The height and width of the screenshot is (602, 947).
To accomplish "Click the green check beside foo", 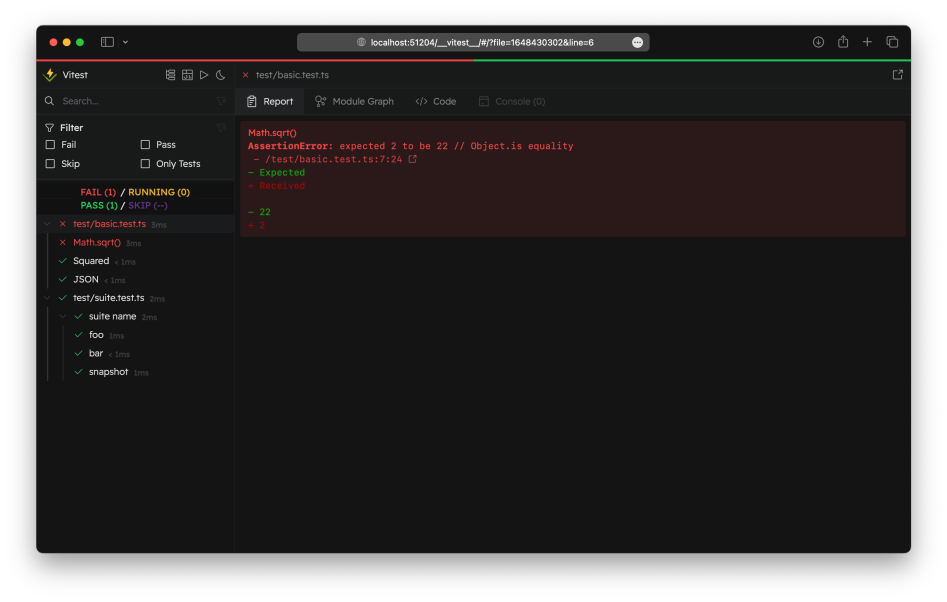I will (x=79, y=335).
